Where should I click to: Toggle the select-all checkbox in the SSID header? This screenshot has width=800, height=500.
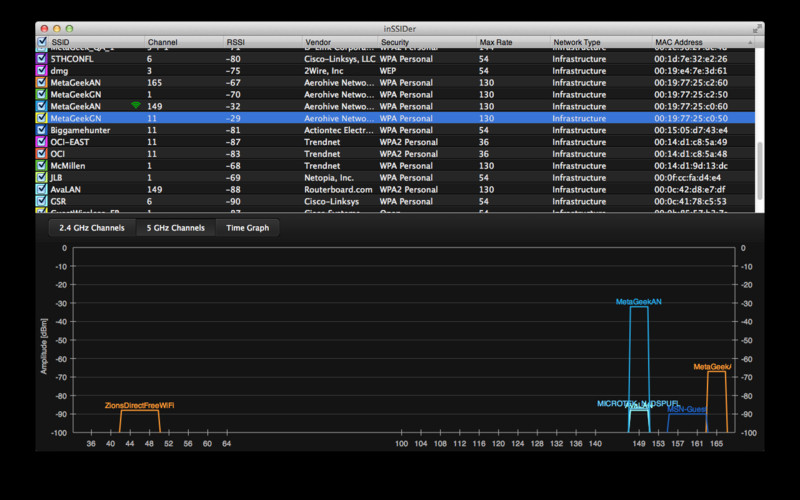42,42
